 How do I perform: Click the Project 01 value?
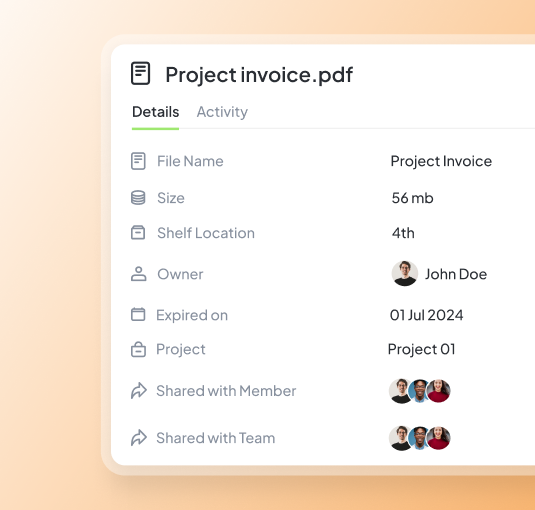422,349
